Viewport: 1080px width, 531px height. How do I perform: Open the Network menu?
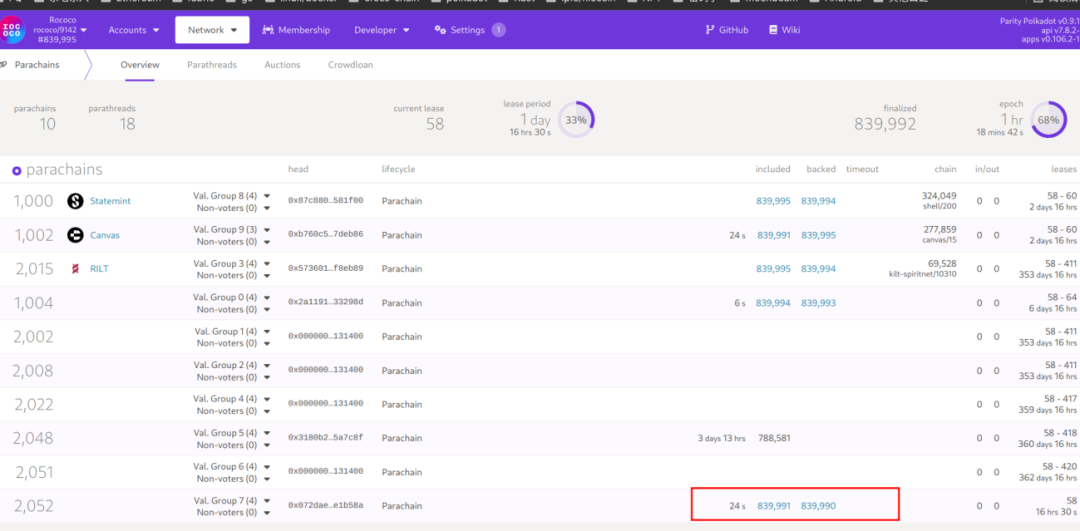click(212, 30)
